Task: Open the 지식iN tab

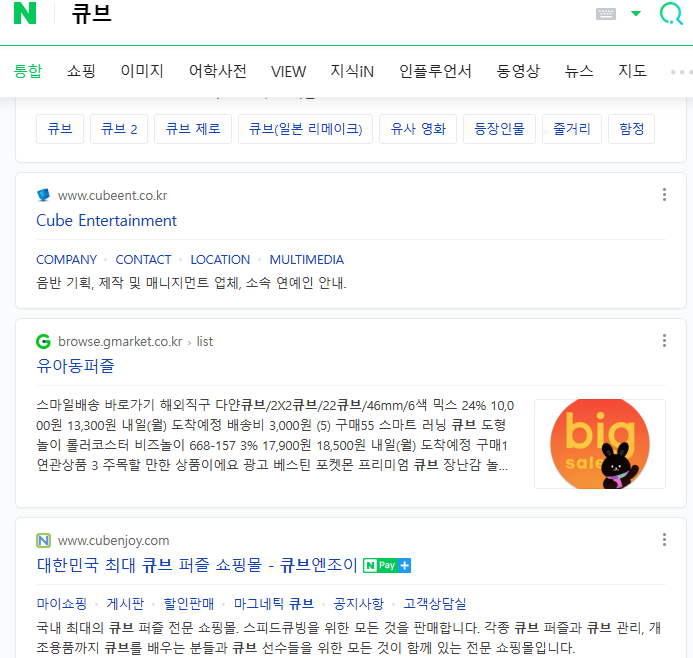Action: pos(352,71)
